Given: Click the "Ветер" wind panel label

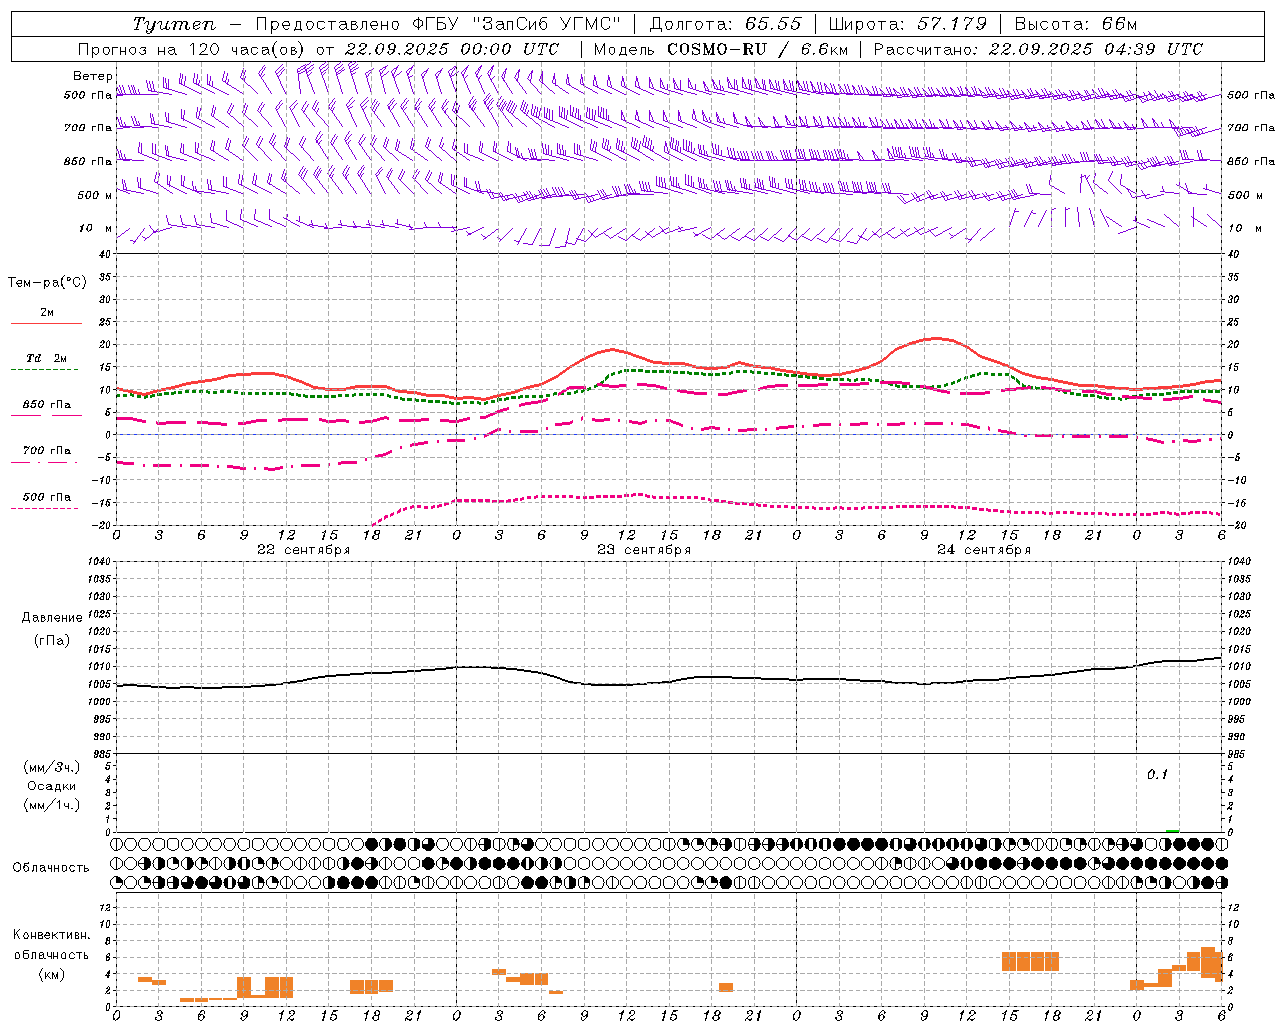Looking at the screenshot, I should (x=92, y=76).
